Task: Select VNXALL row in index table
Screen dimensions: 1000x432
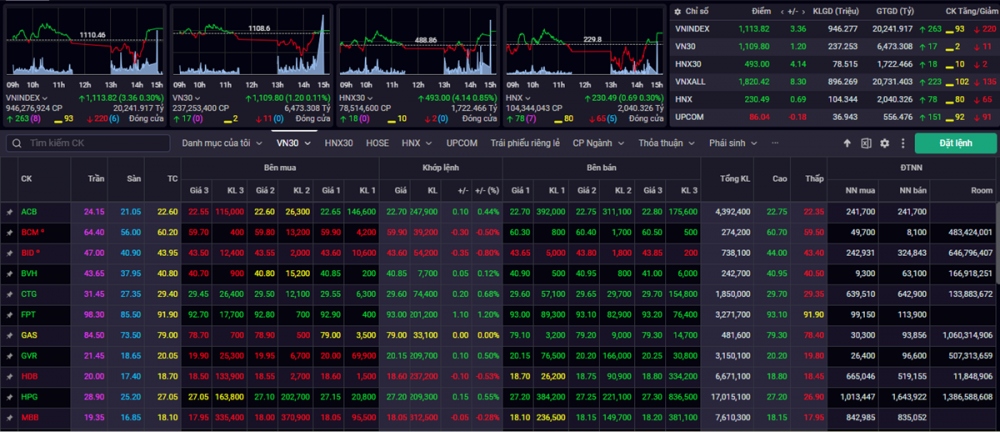Action: 833,82
